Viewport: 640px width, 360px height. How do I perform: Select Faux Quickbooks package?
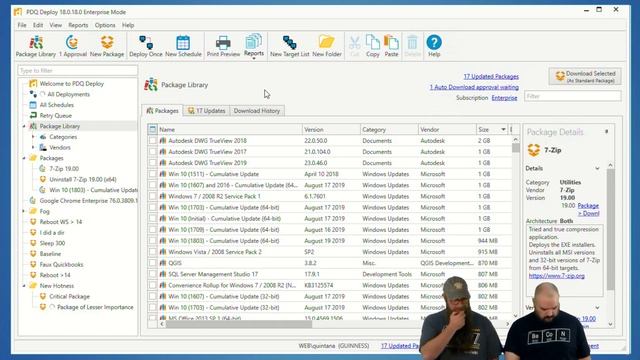tap(61, 264)
